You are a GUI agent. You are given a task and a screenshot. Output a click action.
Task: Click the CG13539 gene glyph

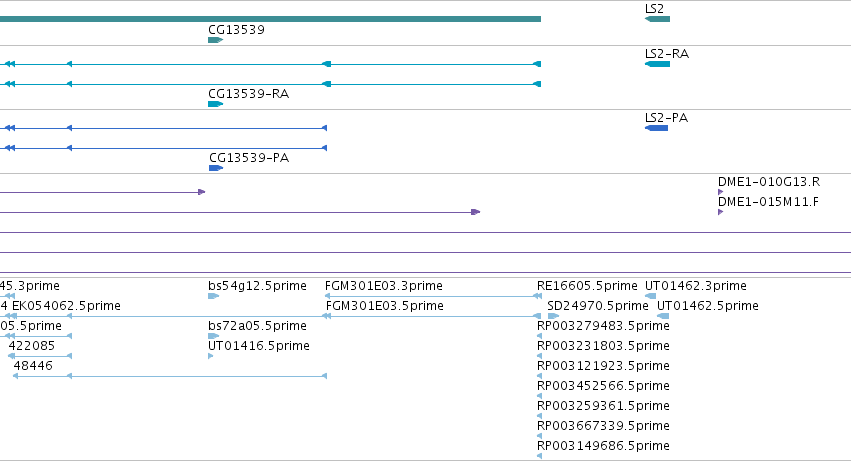pyautogui.click(x=215, y=40)
